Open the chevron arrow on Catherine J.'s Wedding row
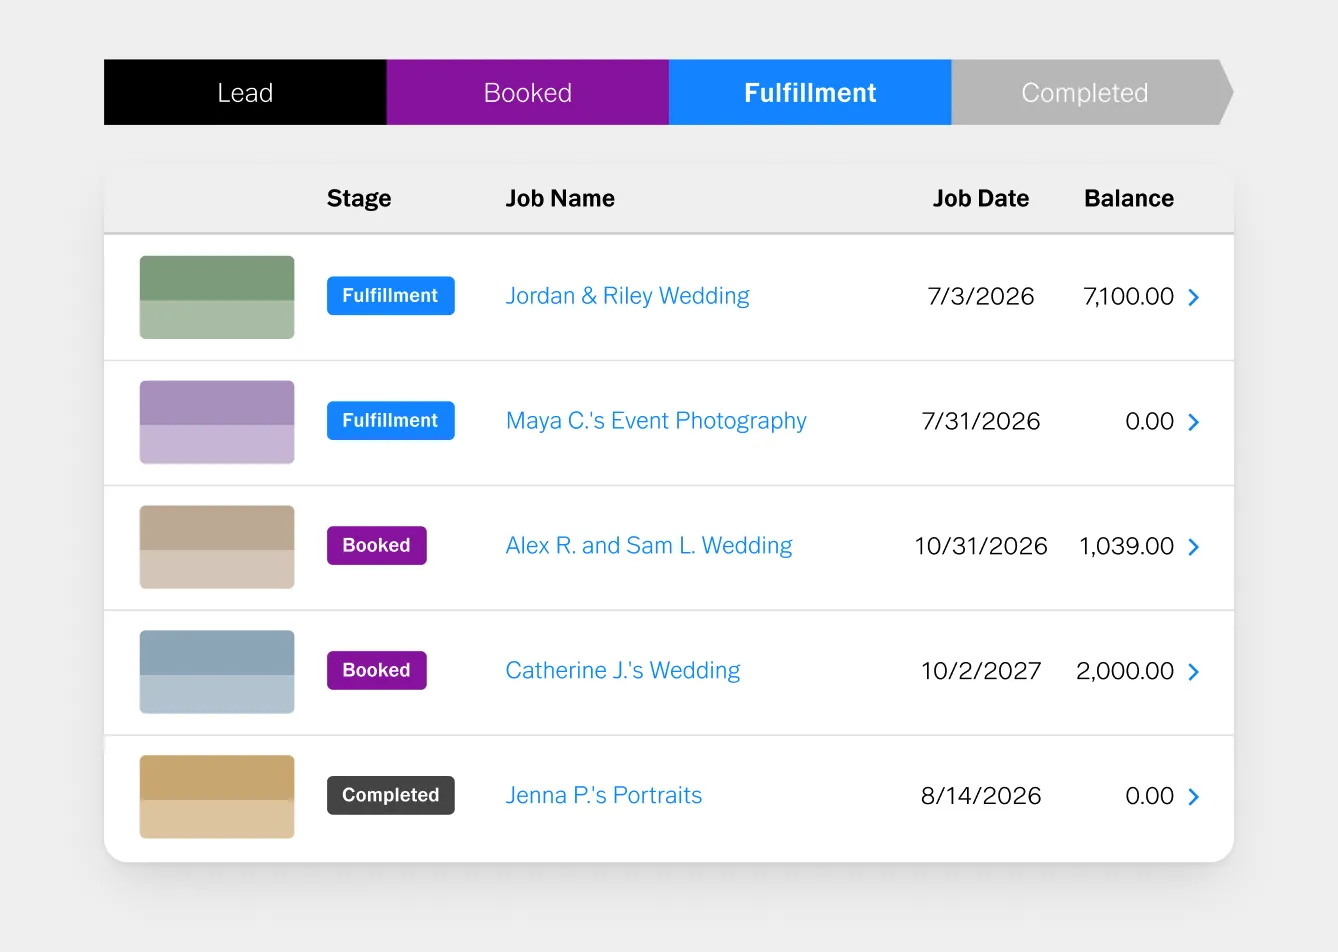 click(1193, 672)
